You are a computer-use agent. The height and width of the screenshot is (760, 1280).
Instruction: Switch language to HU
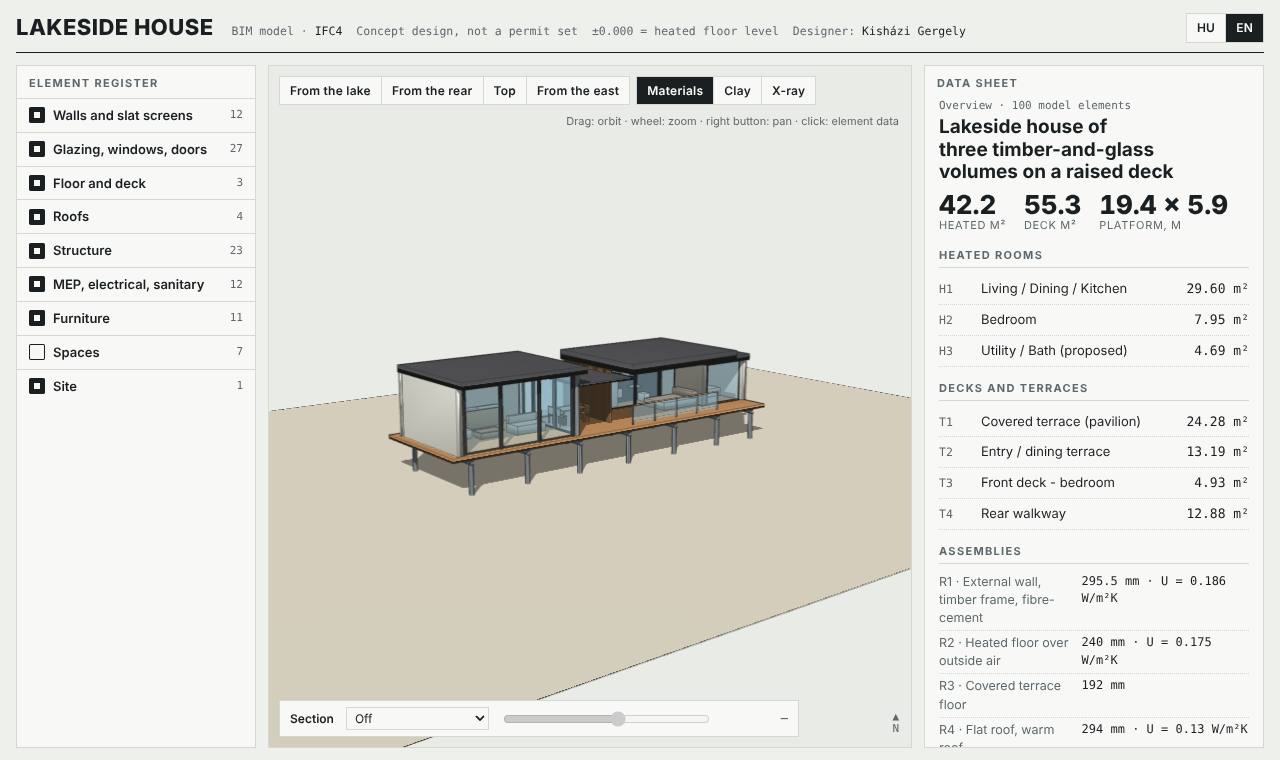tap(1206, 28)
